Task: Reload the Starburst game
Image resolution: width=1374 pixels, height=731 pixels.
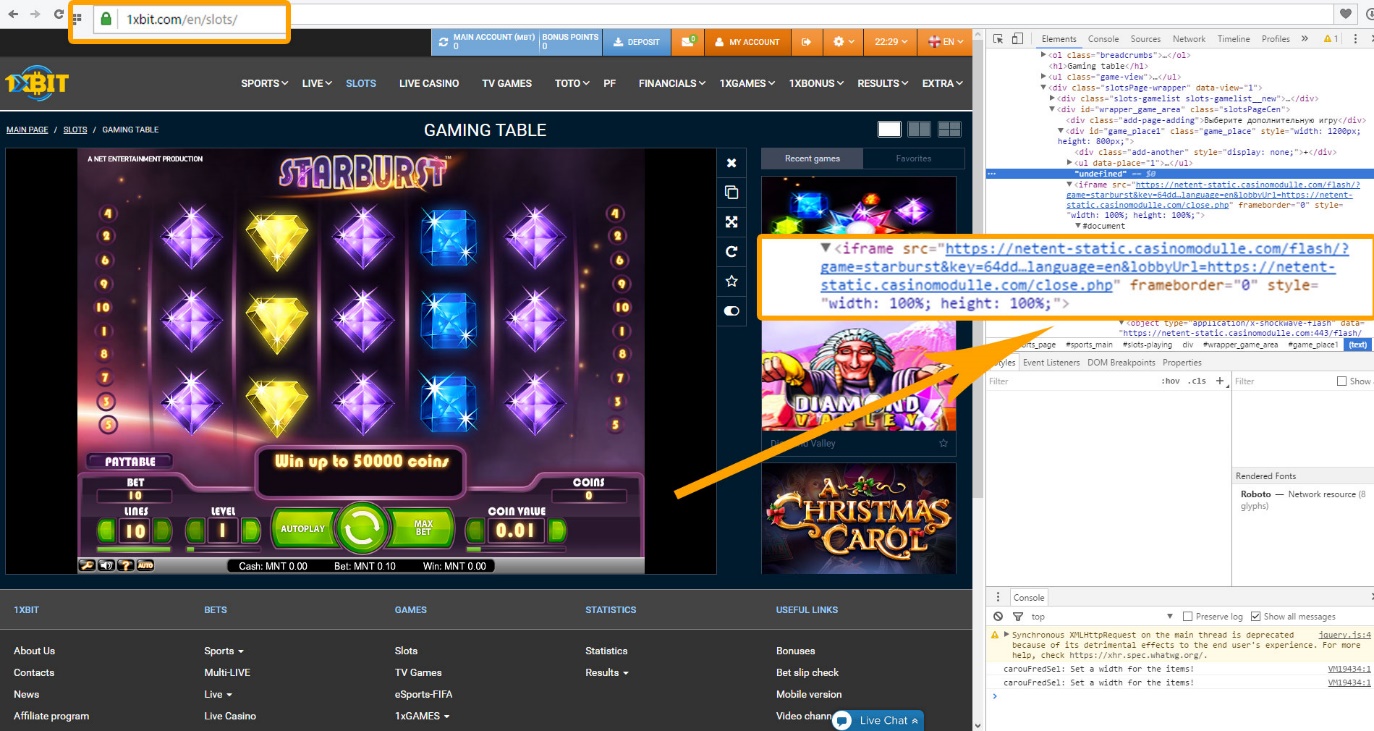Action: pos(731,252)
